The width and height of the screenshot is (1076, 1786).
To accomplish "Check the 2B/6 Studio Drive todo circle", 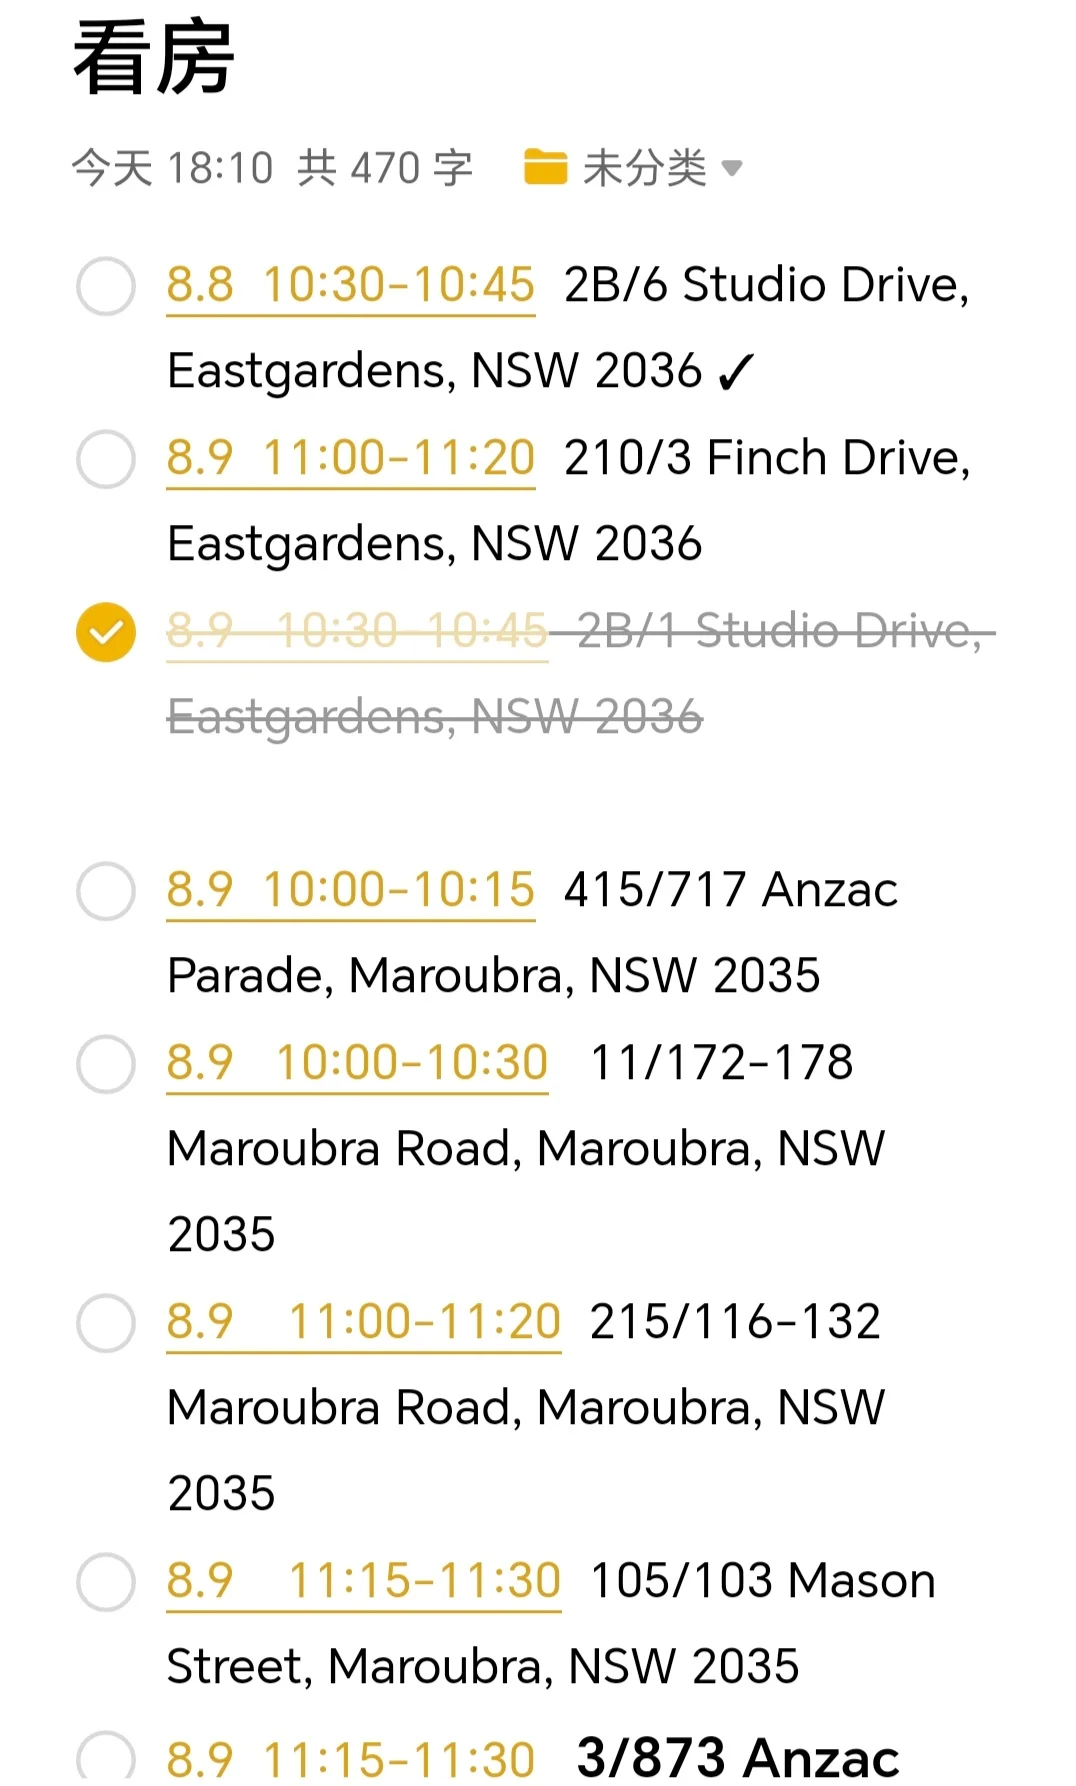I will [106, 286].
